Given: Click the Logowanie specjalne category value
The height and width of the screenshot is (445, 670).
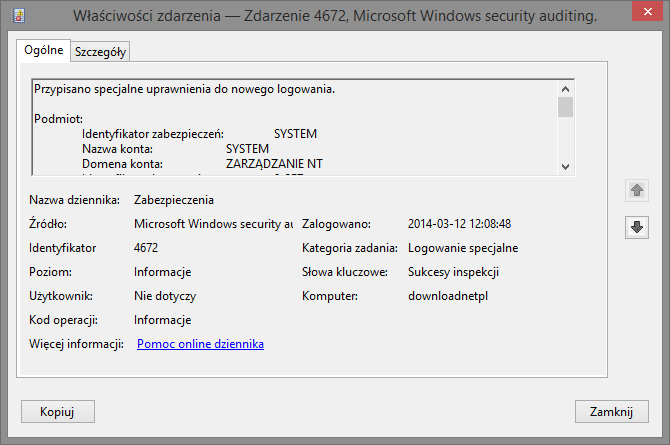Looking at the screenshot, I should [463, 248].
